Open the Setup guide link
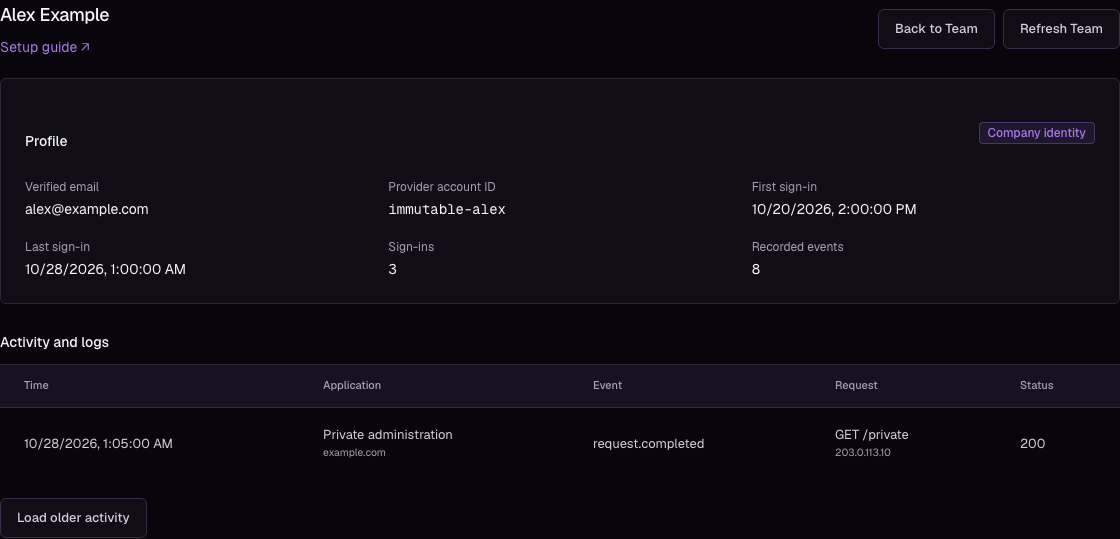This screenshot has width=1120, height=539. (x=45, y=47)
